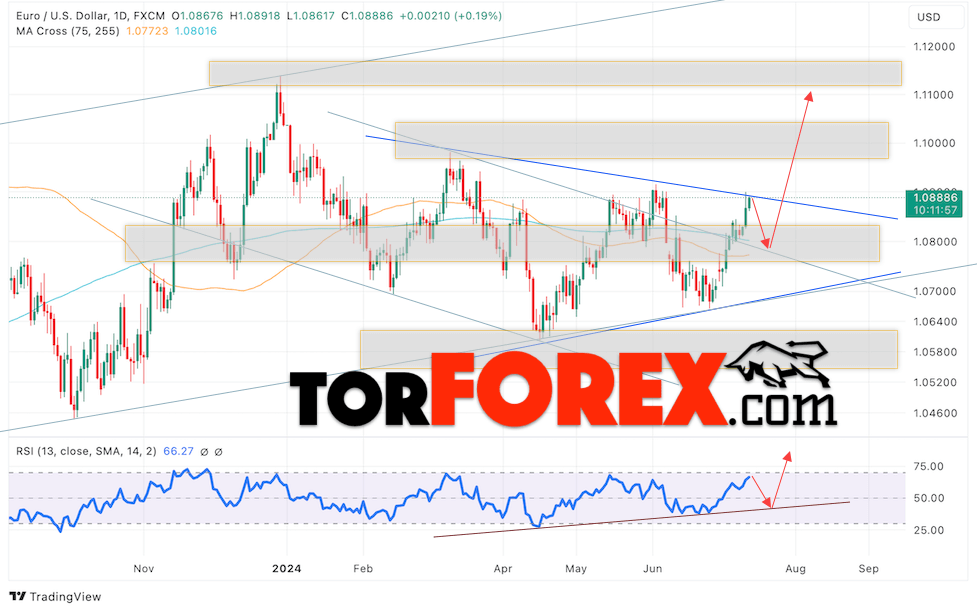Click the Sep label on time axis

pyautogui.click(x=869, y=568)
